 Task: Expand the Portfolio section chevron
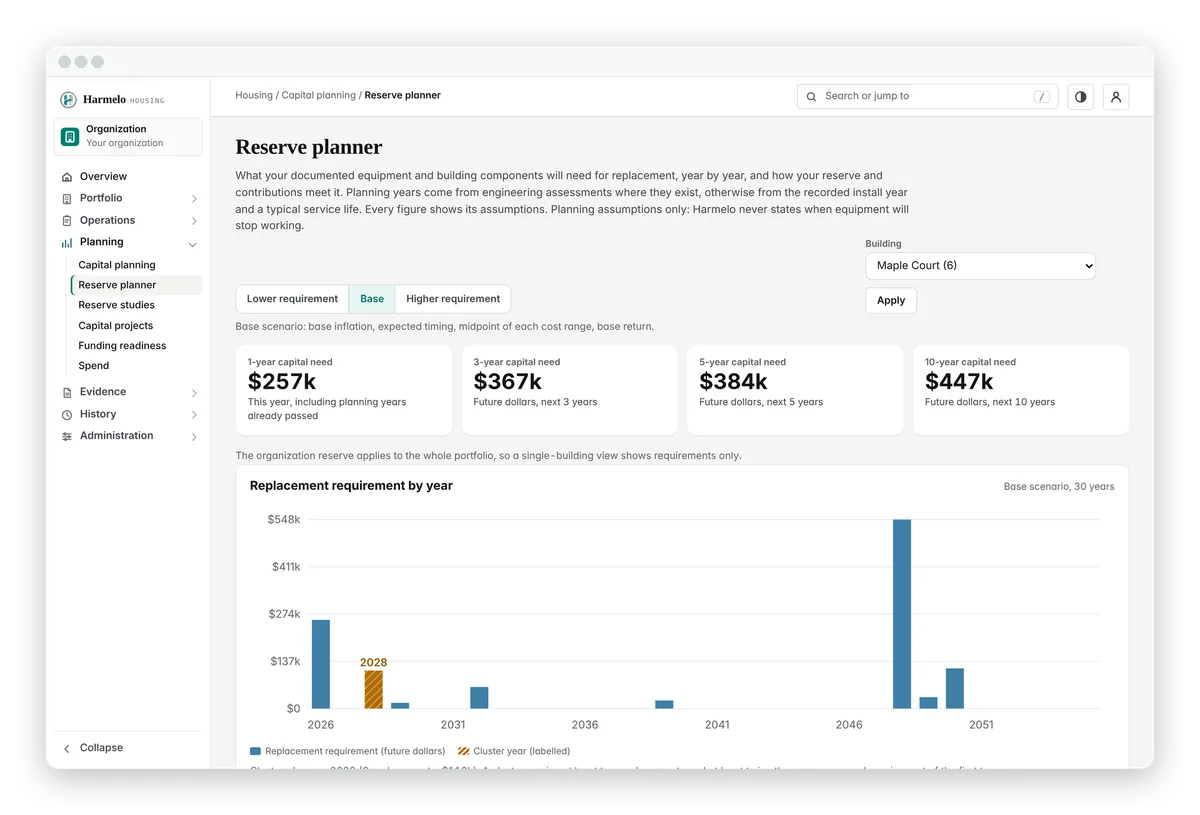[x=194, y=199]
